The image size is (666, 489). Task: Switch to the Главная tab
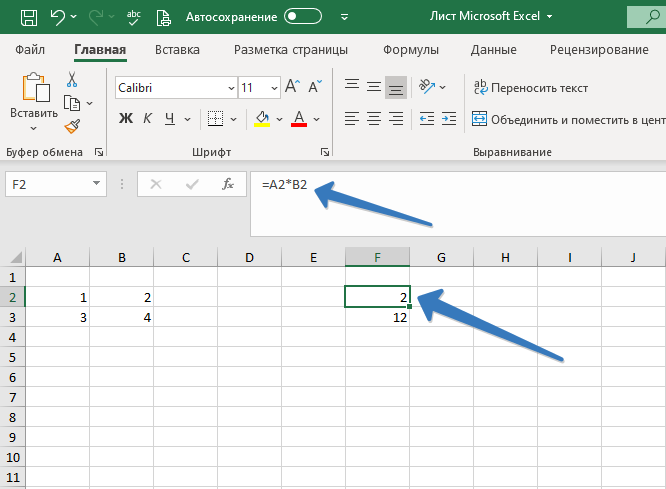pos(100,50)
